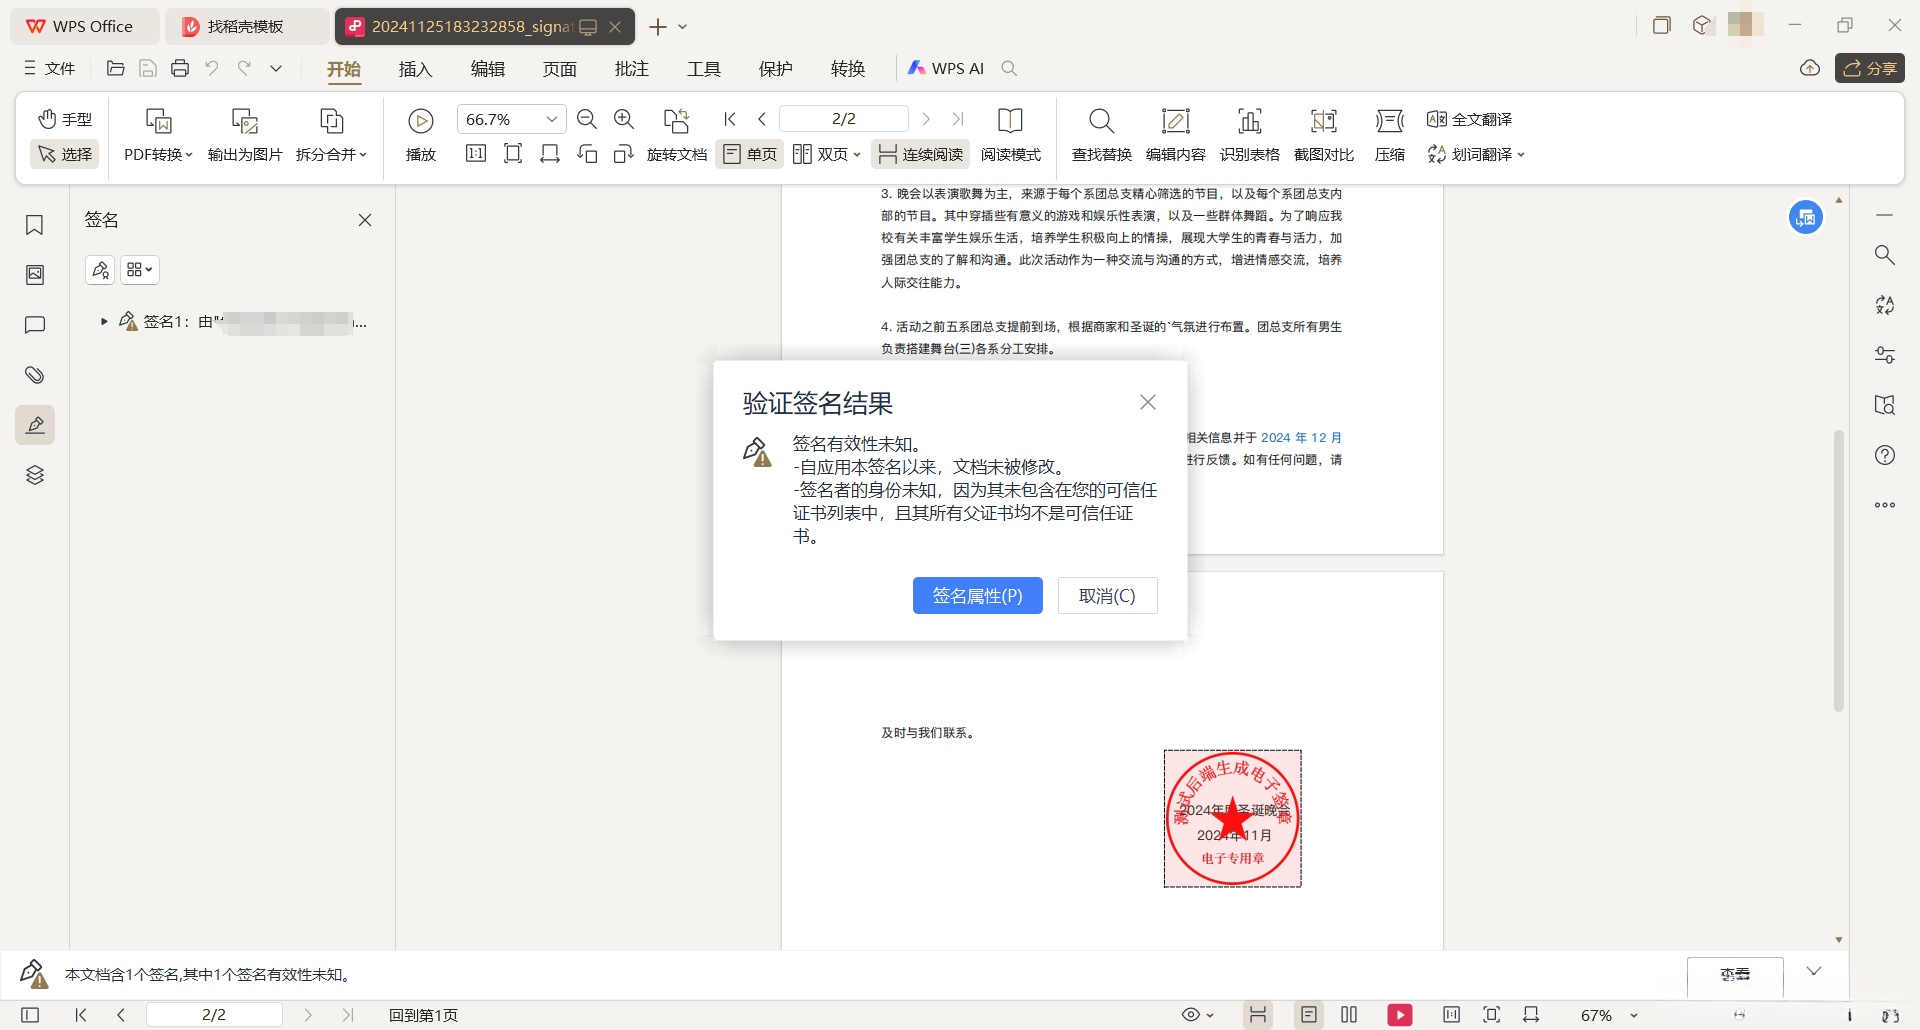Image resolution: width=1920 pixels, height=1030 pixels.
Task: Click the zoom out magnifier icon
Action: point(587,120)
